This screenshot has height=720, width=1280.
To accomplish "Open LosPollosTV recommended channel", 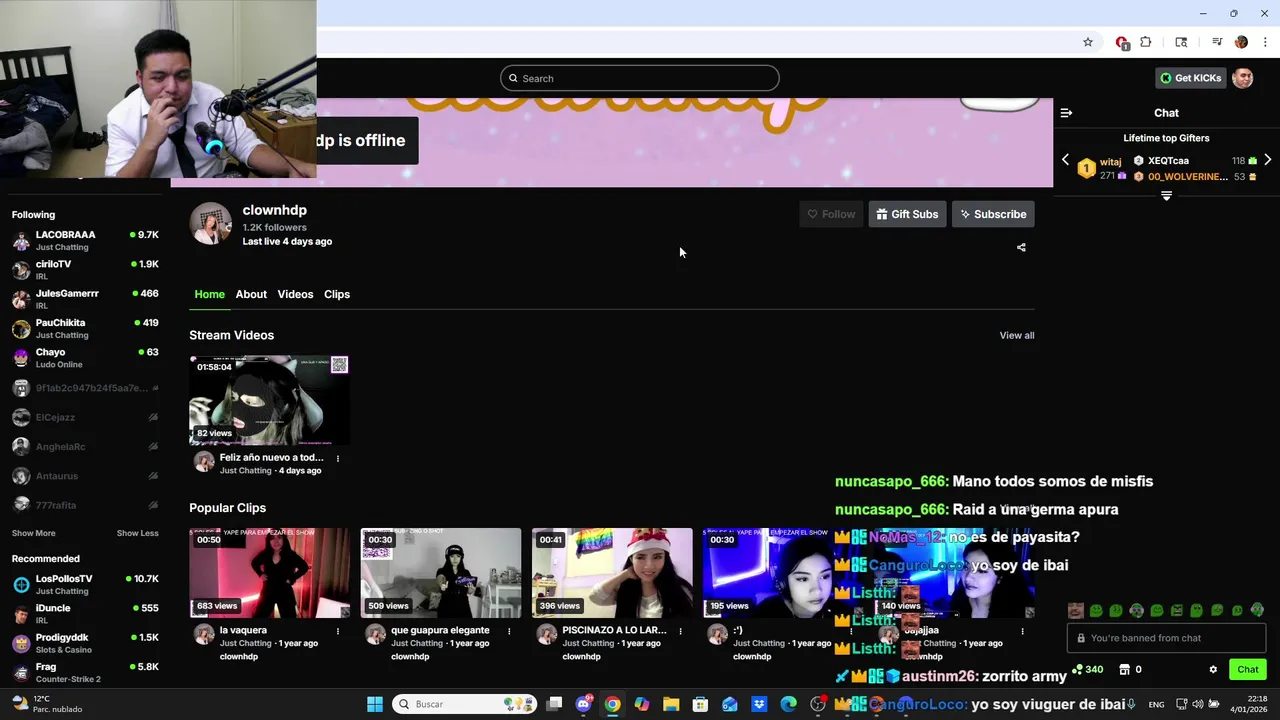I will click(85, 584).
